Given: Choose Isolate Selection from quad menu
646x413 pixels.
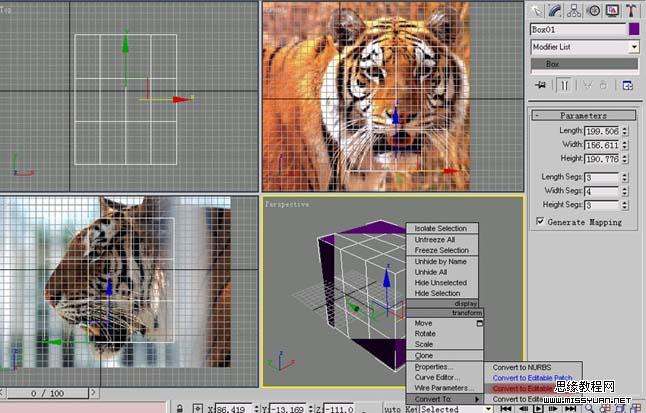Looking at the screenshot, I should [x=440, y=228].
